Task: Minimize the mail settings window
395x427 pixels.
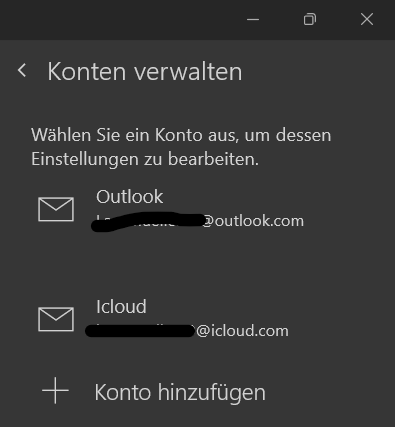Action: (253, 19)
